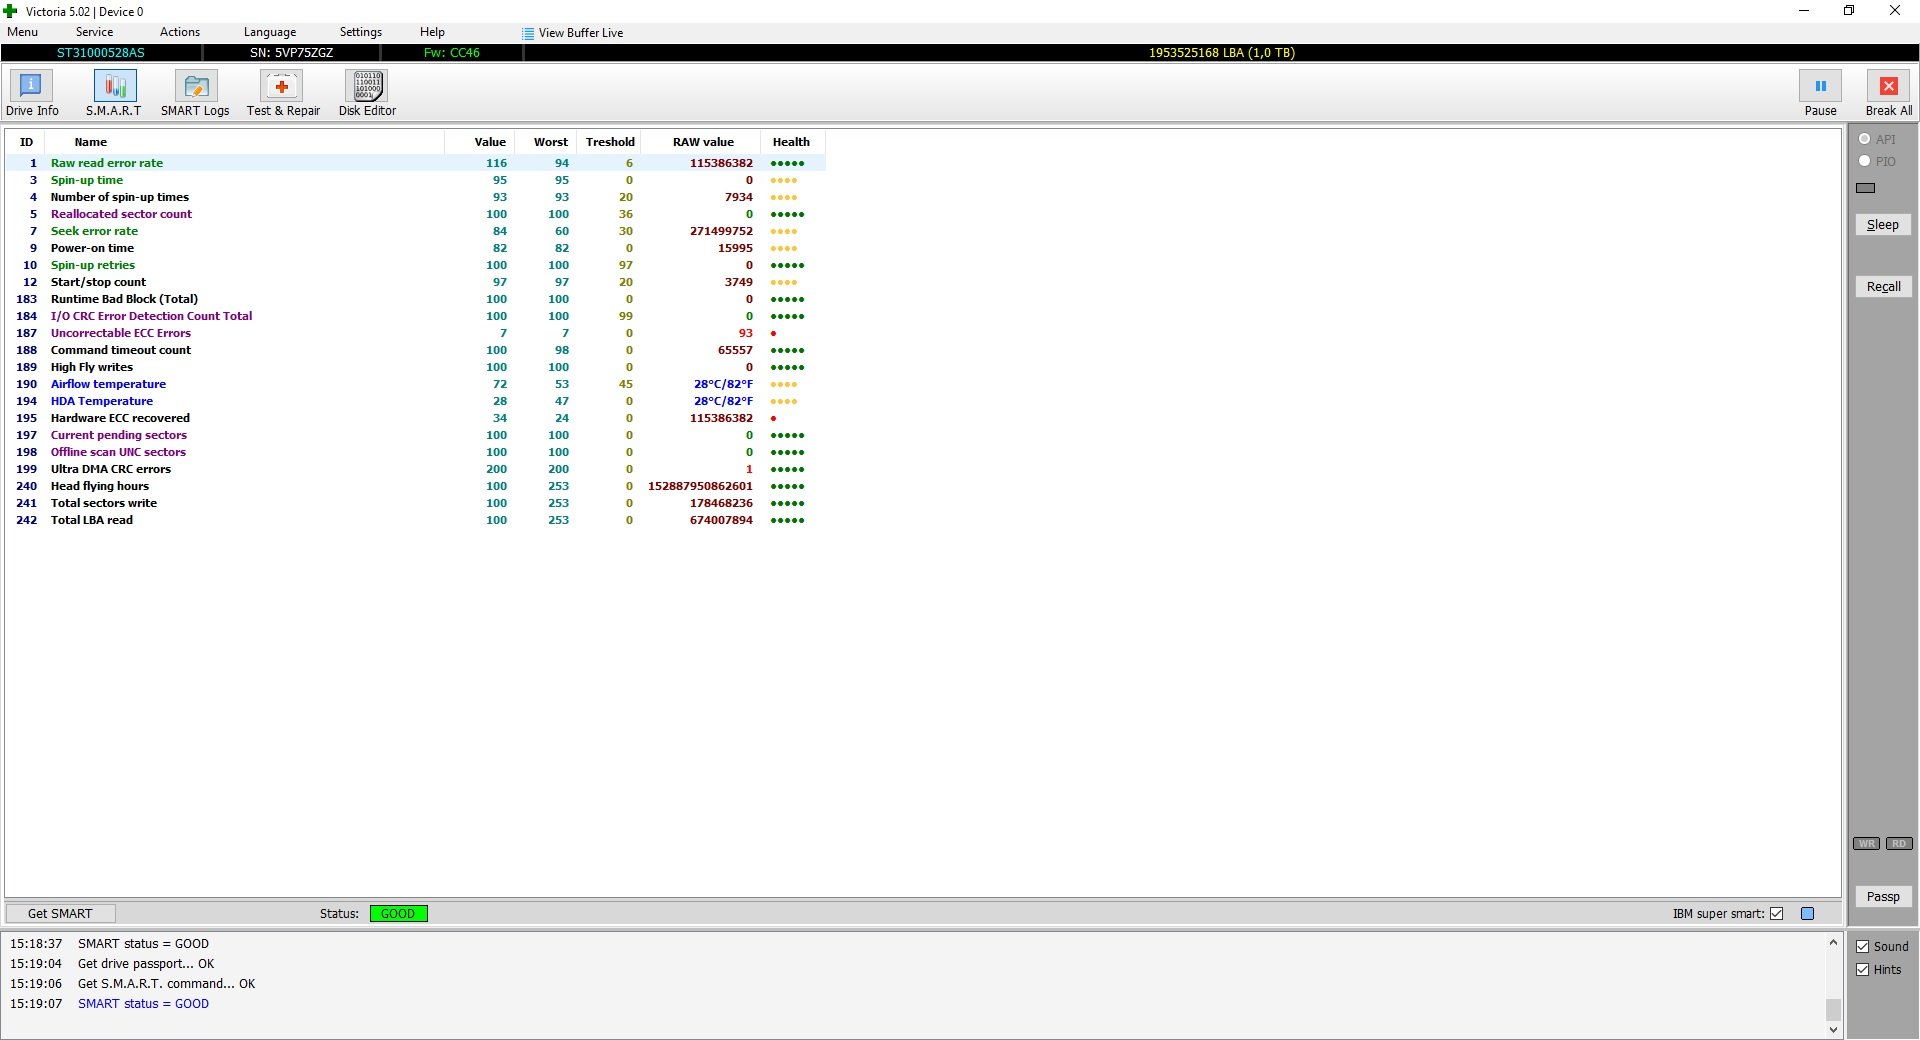Select the Raw read error rate row

(x=416, y=163)
